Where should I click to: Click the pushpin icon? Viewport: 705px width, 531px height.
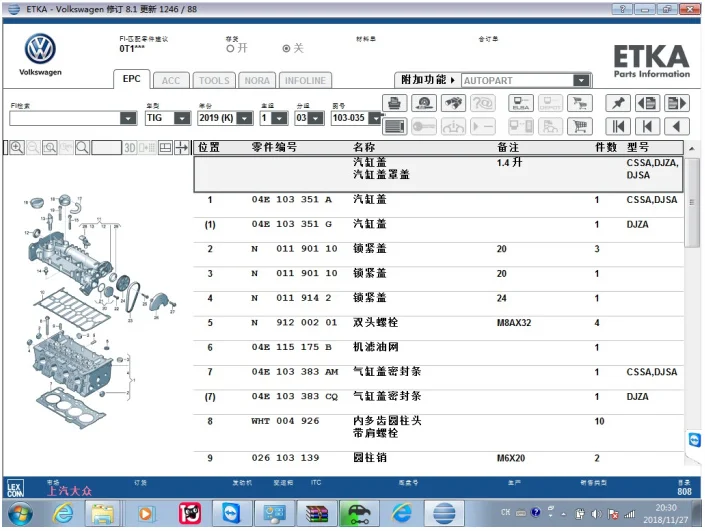(618, 103)
